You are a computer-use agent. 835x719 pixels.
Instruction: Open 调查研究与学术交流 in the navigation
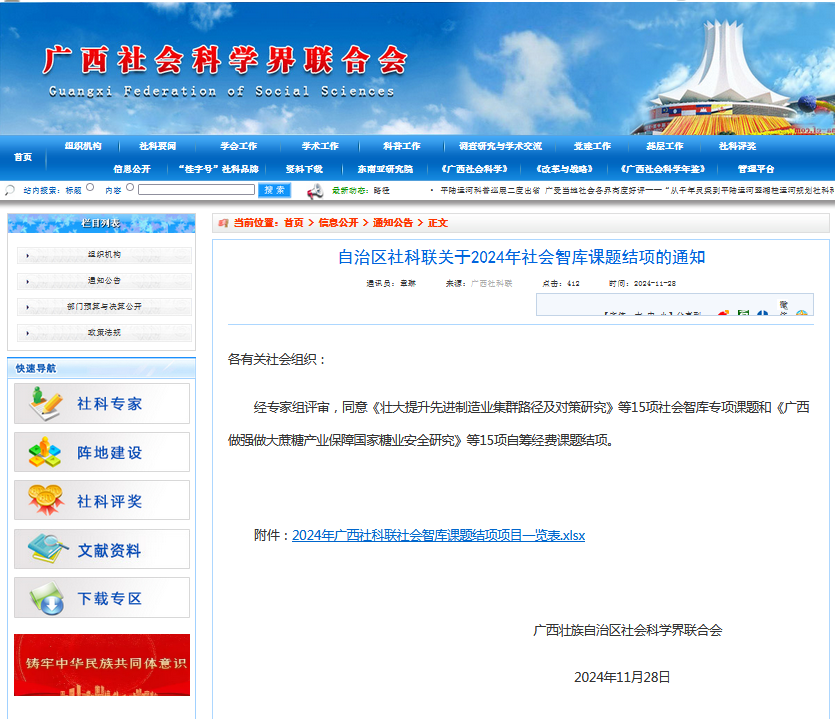coord(501,146)
